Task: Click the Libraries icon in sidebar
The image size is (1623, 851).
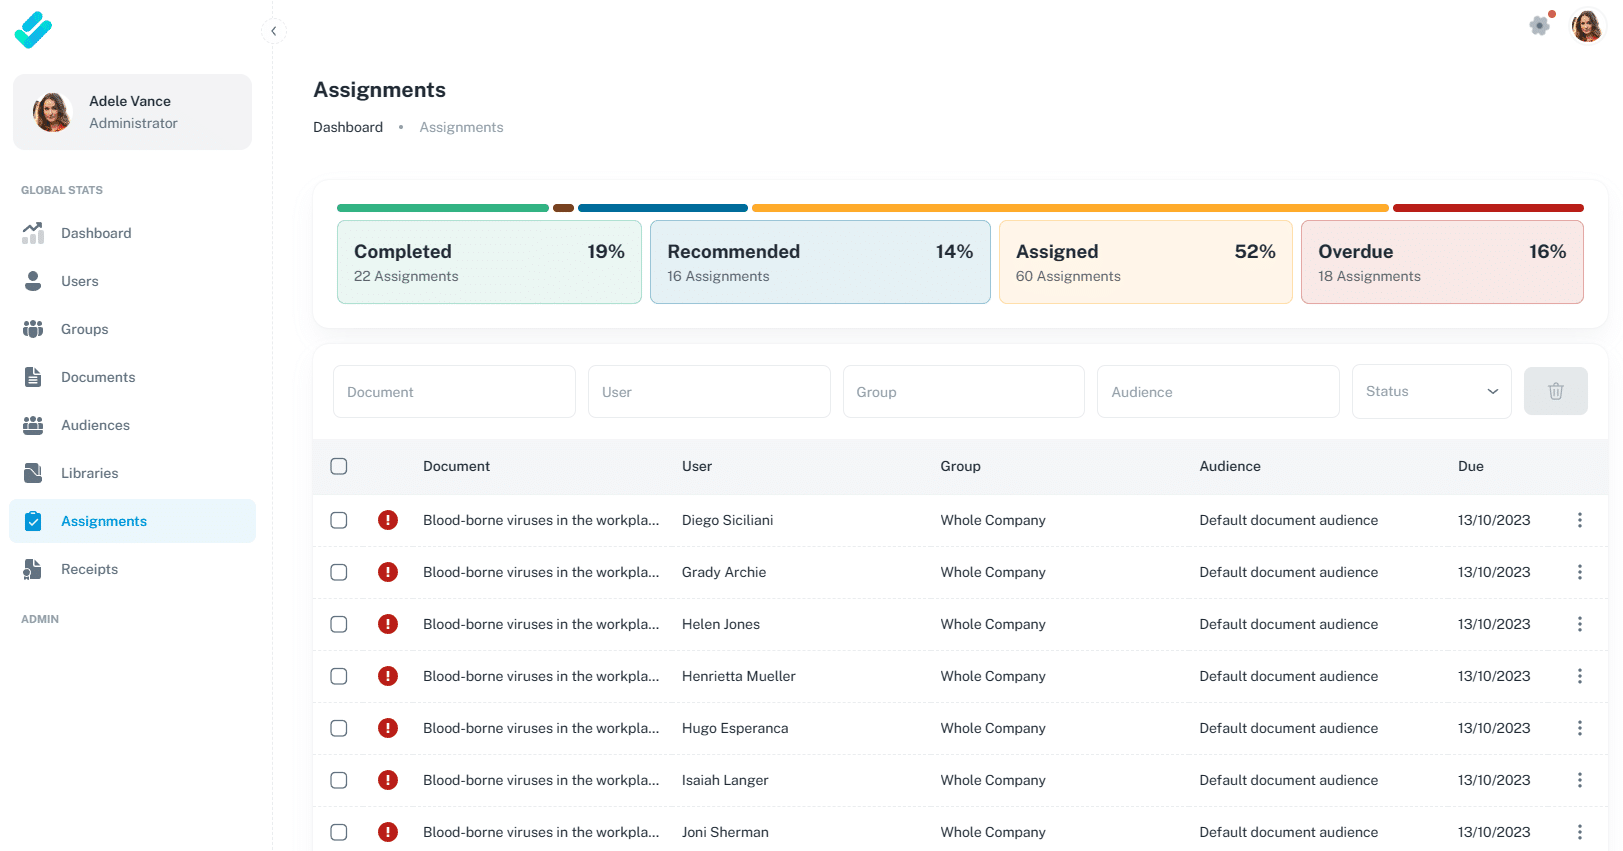Action: coord(33,473)
